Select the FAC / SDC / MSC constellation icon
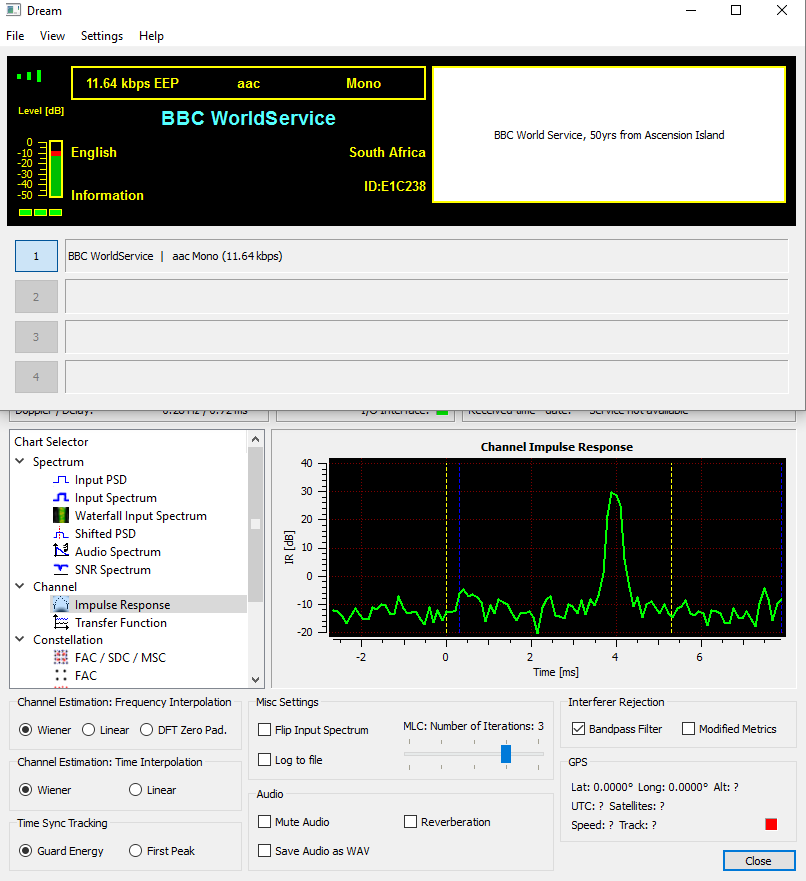This screenshot has height=881, width=806. pos(61,657)
